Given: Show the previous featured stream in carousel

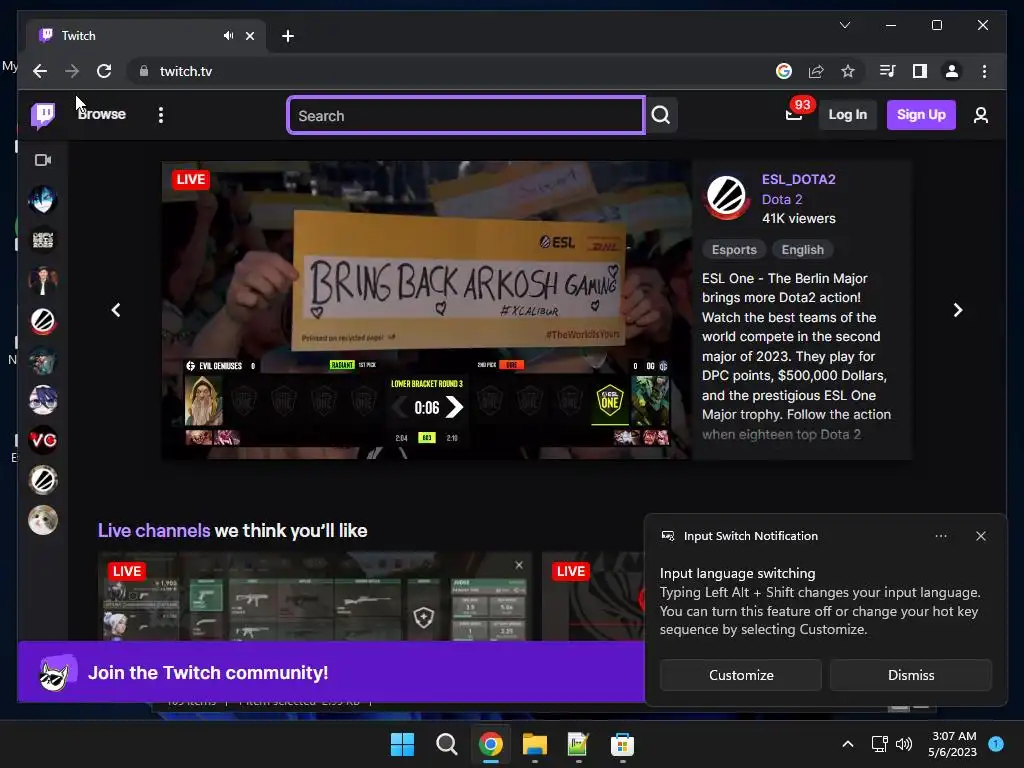Looking at the screenshot, I should point(116,310).
